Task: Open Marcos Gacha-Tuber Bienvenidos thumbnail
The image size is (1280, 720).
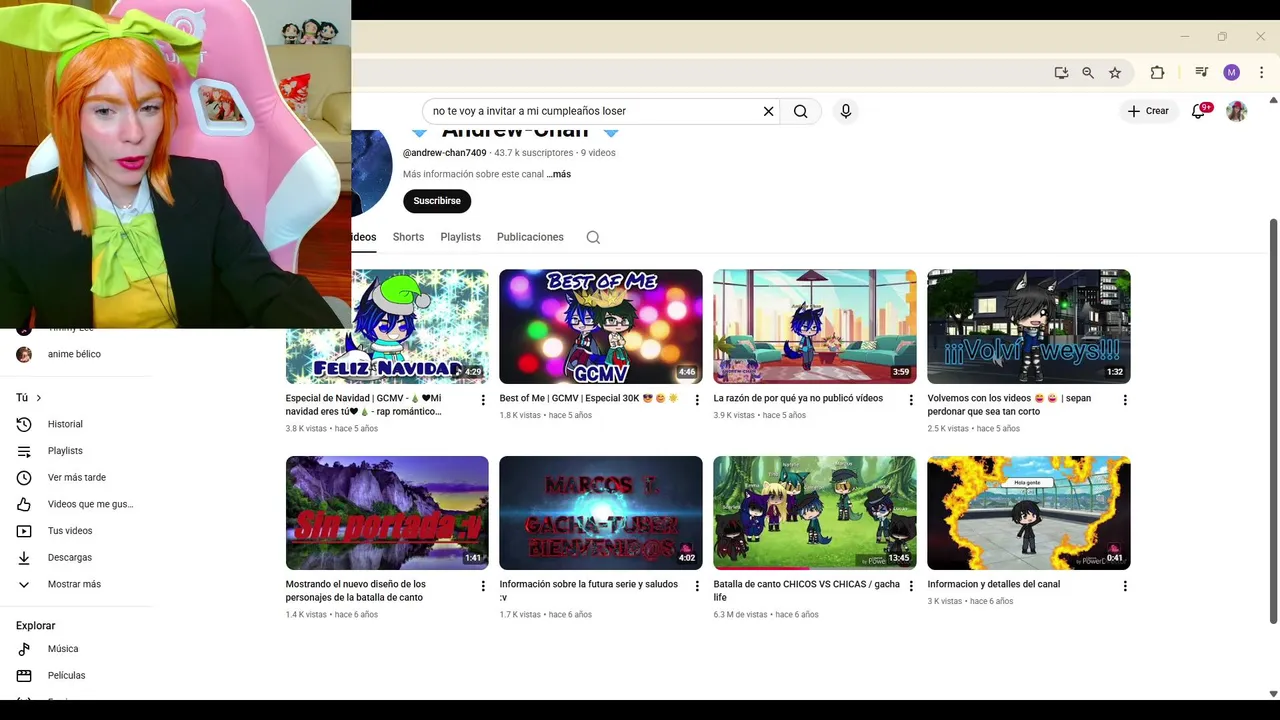Action: click(601, 513)
